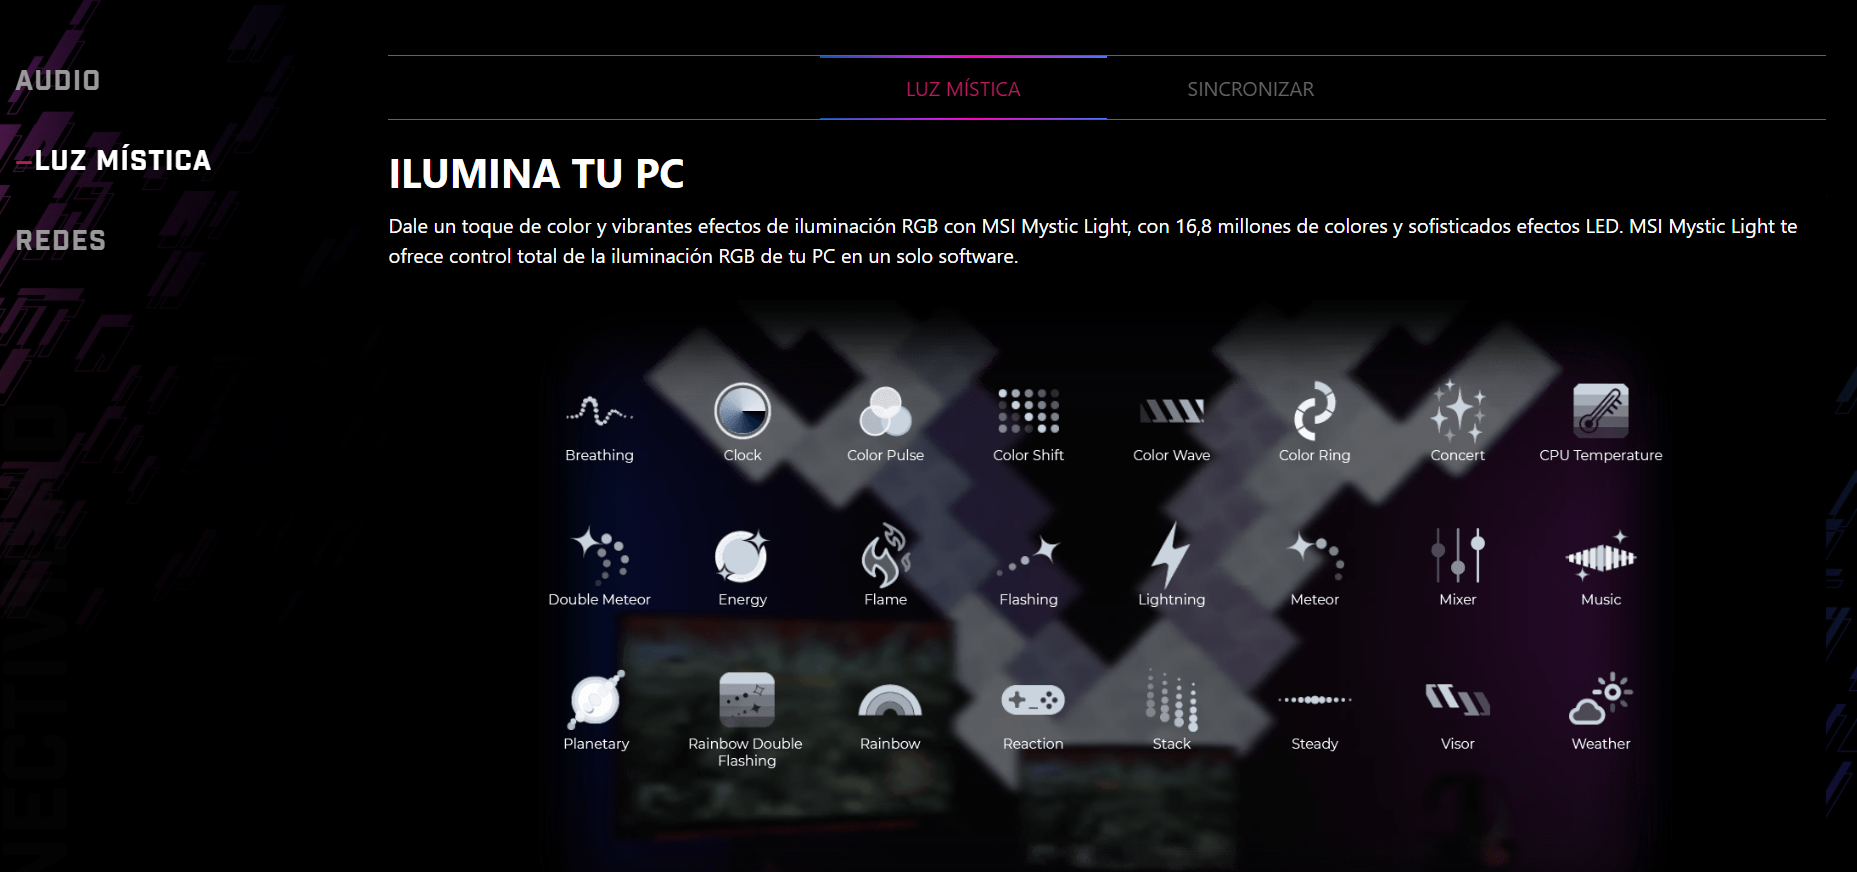Select the Breathing lighting effect icon
This screenshot has height=872, width=1857.
pyautogui.click(x=599, y=411)
